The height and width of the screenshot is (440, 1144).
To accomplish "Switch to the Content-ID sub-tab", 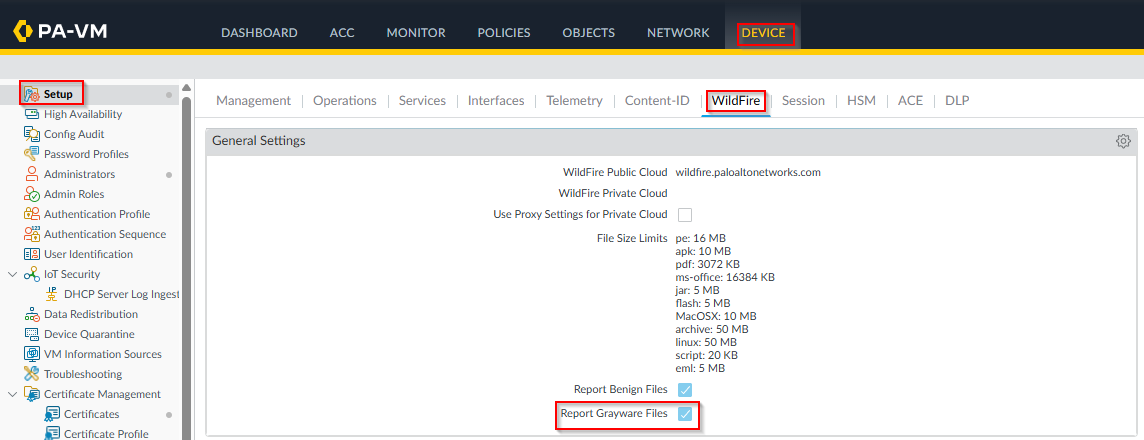I will (x=657, y=101).
